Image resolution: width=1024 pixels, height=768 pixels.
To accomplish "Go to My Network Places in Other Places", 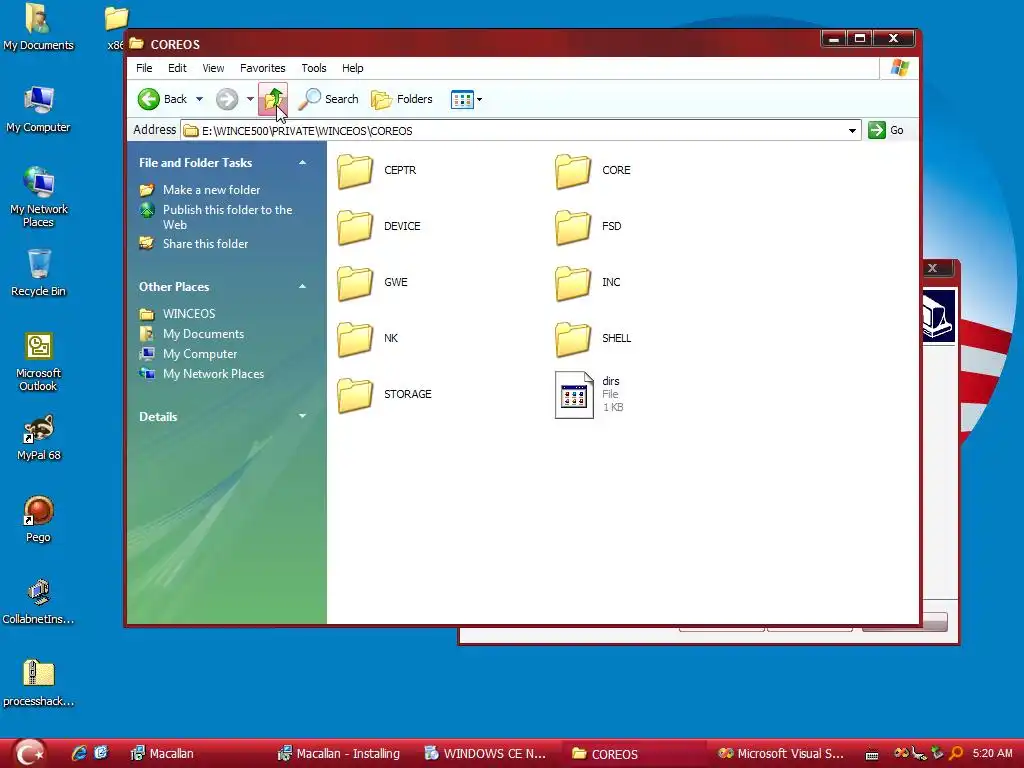I will coord(214,374).
